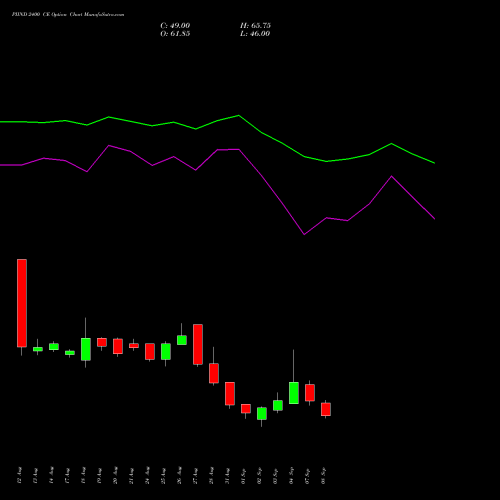Click the large red candle for 27 Aug
Image resolution: width=500 pixels, height=500 pixels.
198,344
